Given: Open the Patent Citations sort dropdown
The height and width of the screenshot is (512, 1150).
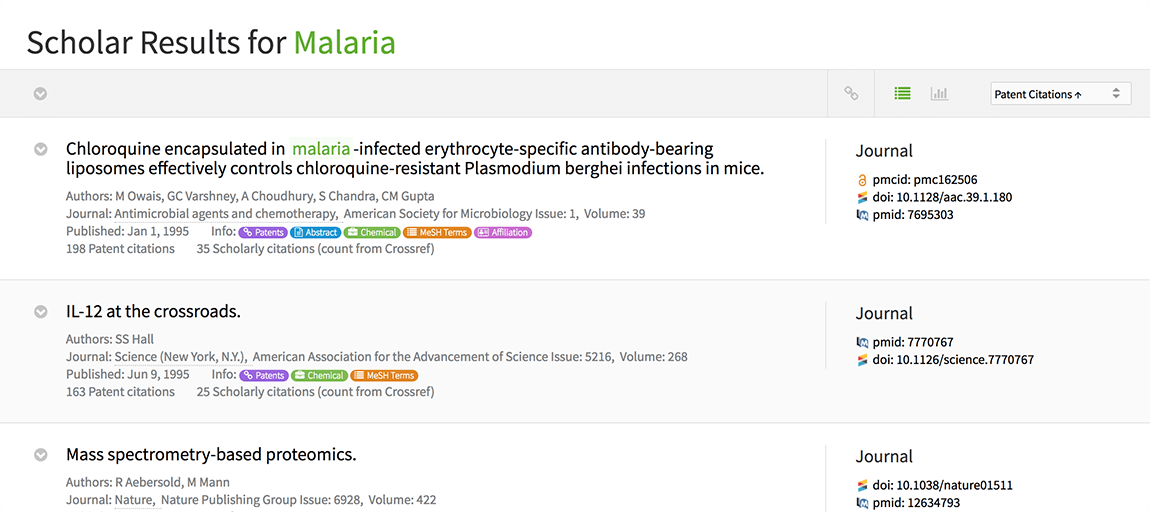Looking at the screenshot, I should point(1060,94).
